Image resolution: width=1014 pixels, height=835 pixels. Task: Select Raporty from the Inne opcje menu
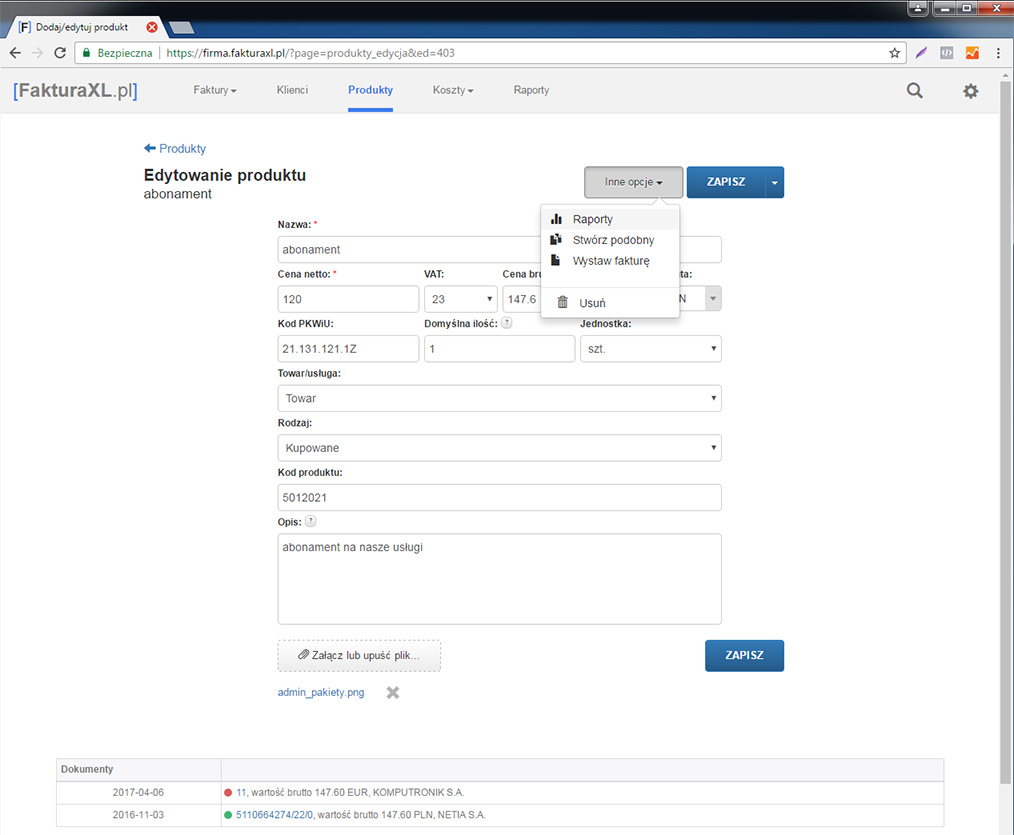(x=592, y=219)
